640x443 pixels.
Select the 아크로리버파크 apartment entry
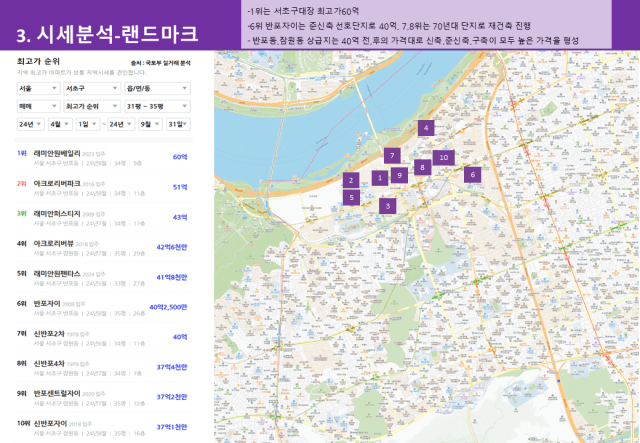[x=57, y=184]
